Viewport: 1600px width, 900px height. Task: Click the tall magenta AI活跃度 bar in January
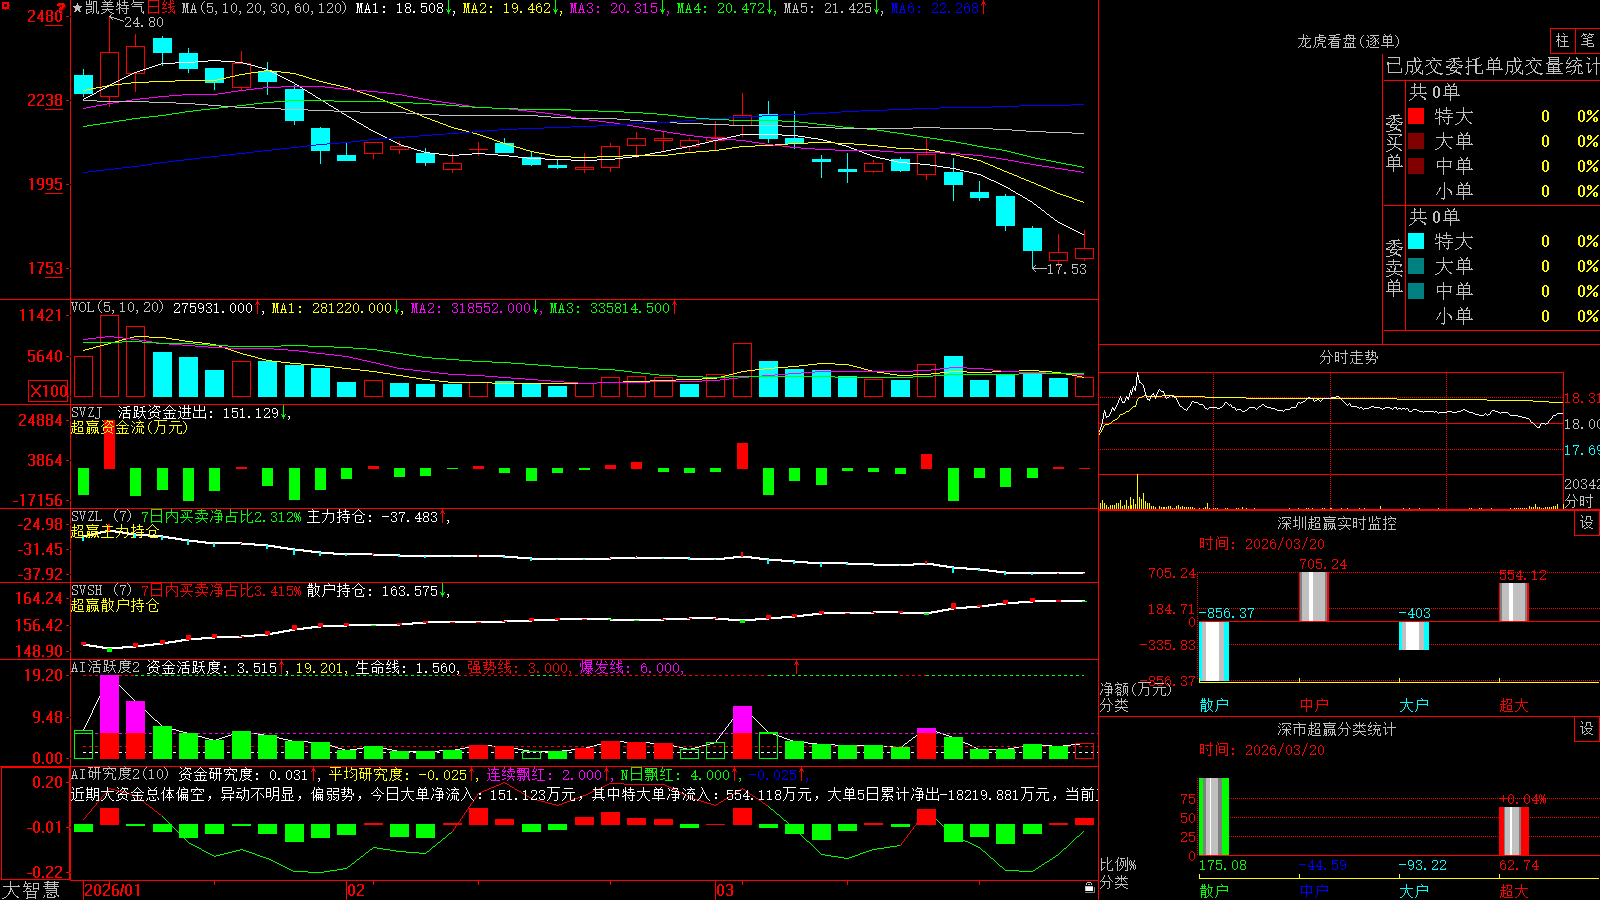tap(109, 704)
